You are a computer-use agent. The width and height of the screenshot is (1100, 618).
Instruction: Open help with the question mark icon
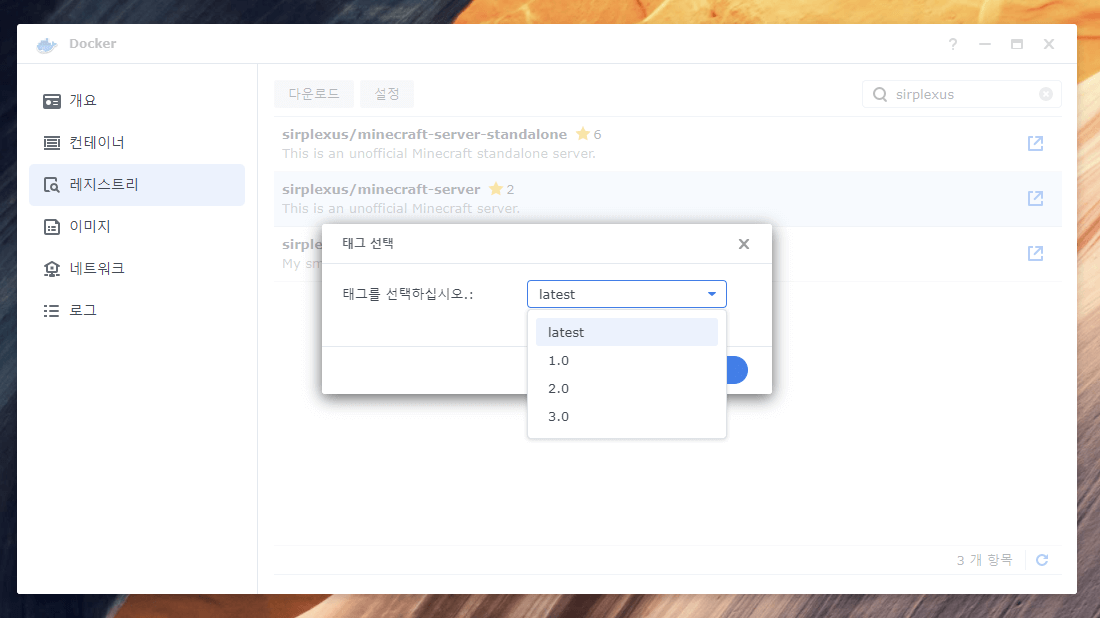953,44
